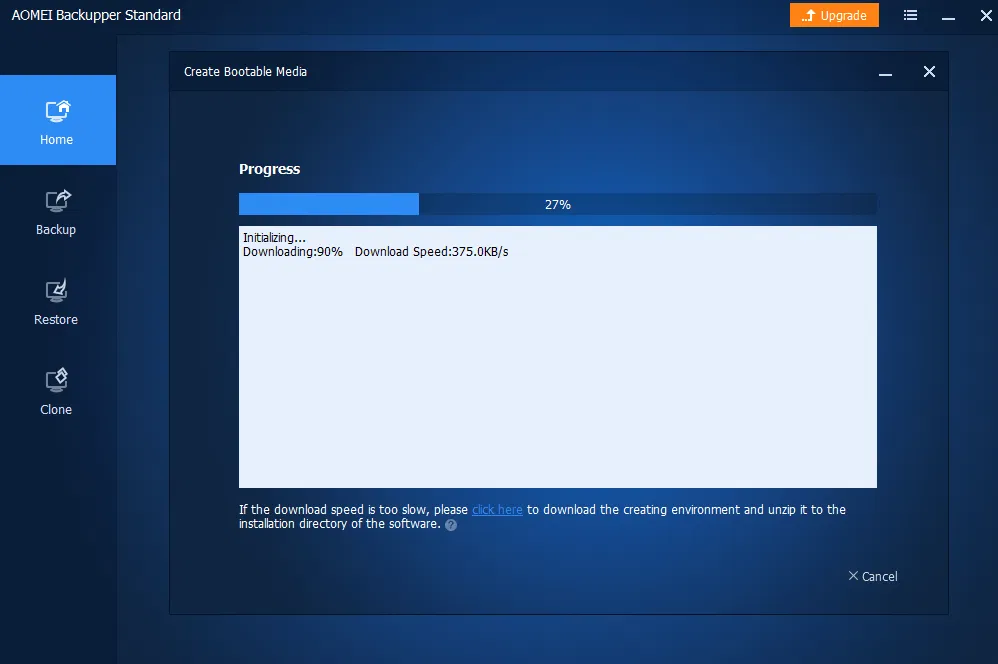Click the 'Create Bootable Media' dialog title
998x664 pixels.
(x=245, y=71)
